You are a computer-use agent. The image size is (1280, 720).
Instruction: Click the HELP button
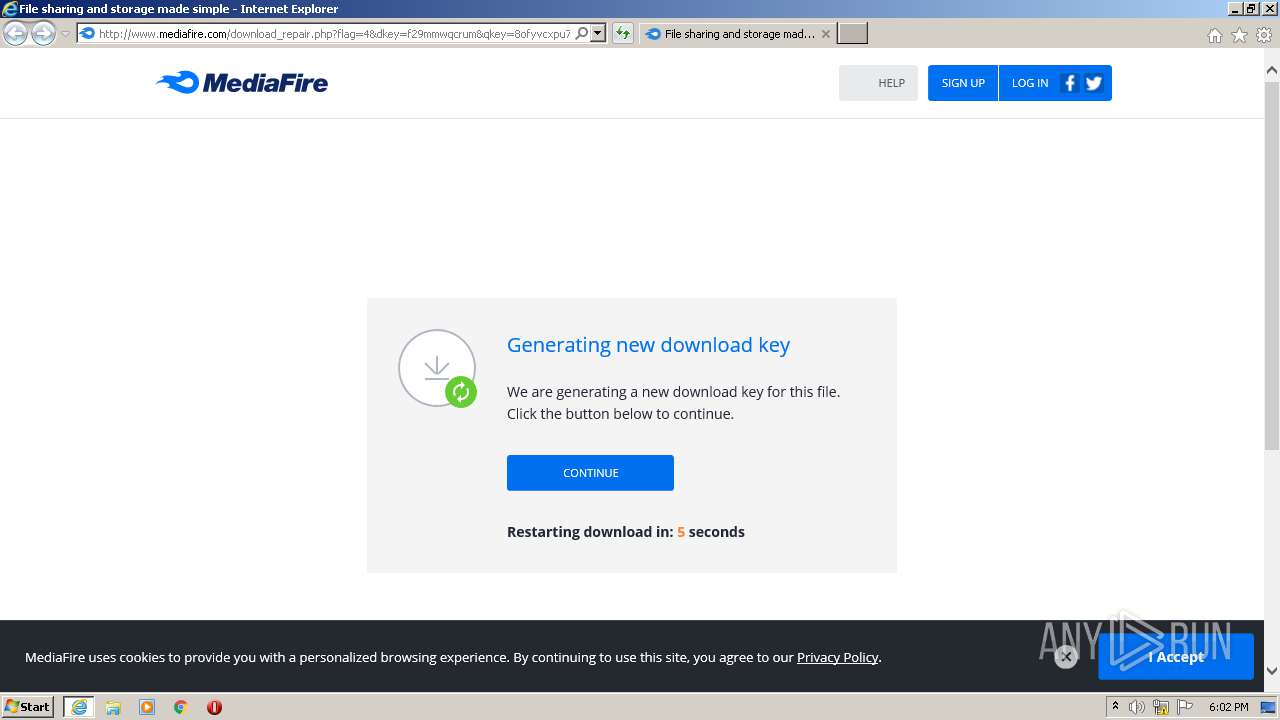pos(878,83)
